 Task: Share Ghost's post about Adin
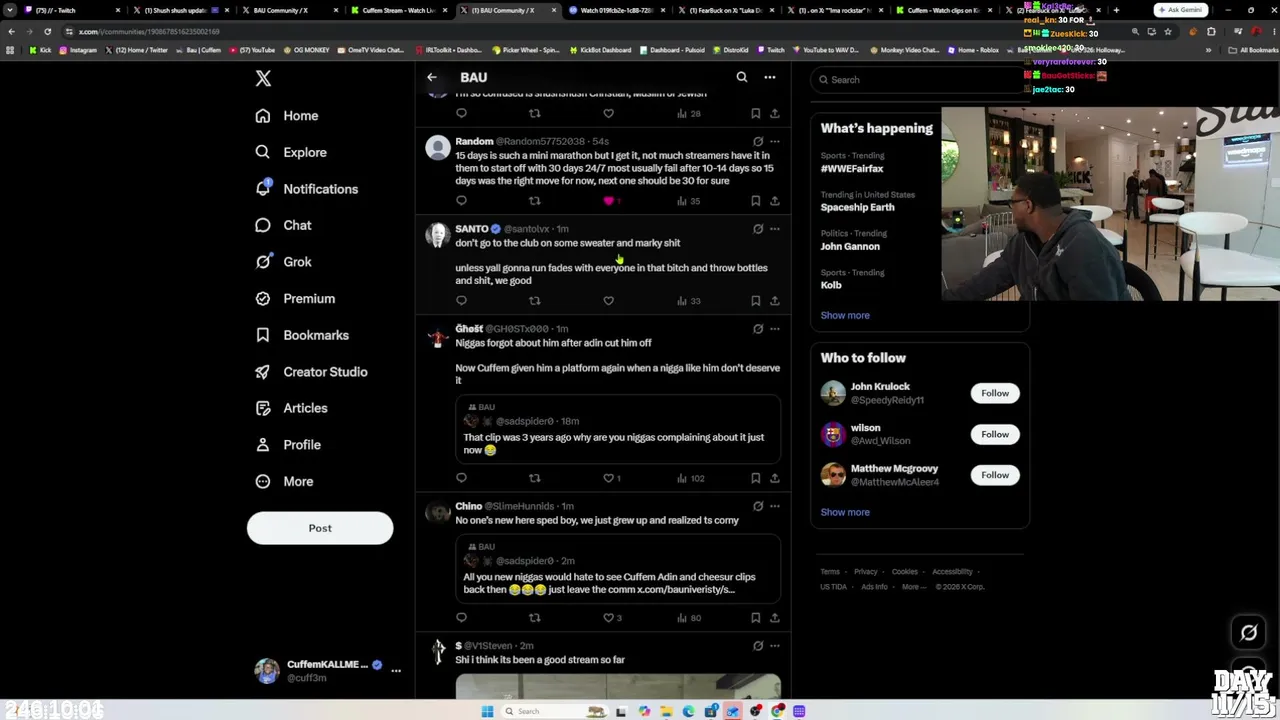pyautogui.click(x=774, y=478)
